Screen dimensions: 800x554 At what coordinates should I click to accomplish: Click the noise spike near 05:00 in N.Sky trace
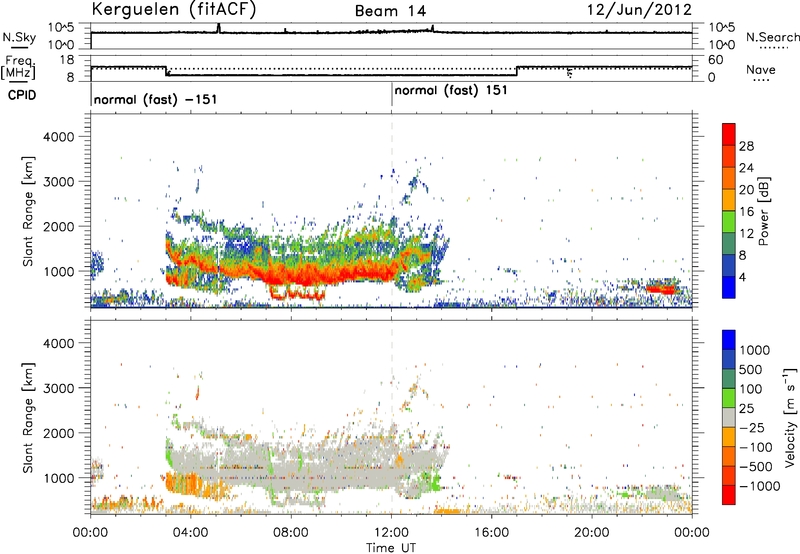(219, 28)
